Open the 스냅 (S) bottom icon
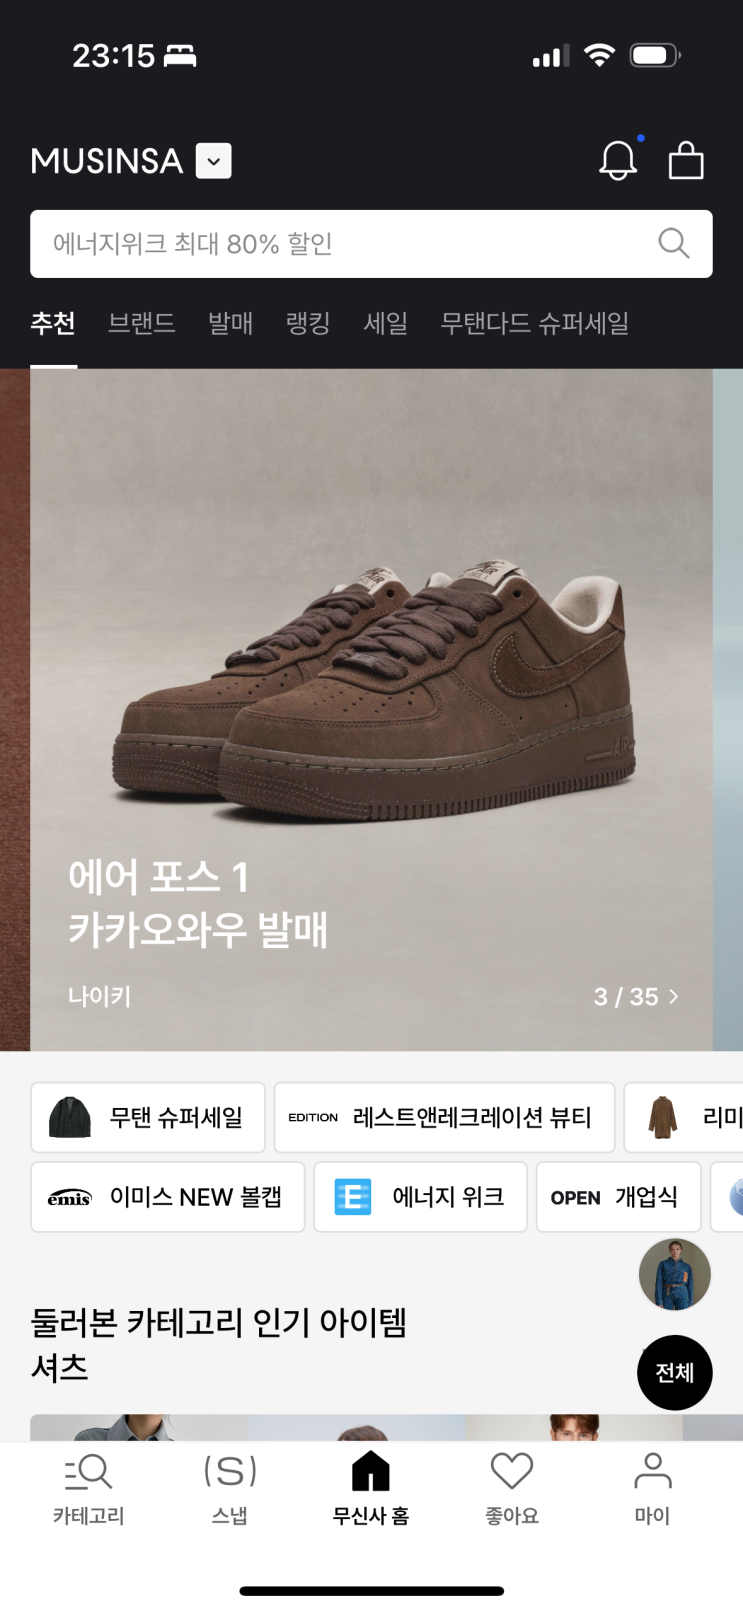The image size is (743, 1611). [230, 1488]
